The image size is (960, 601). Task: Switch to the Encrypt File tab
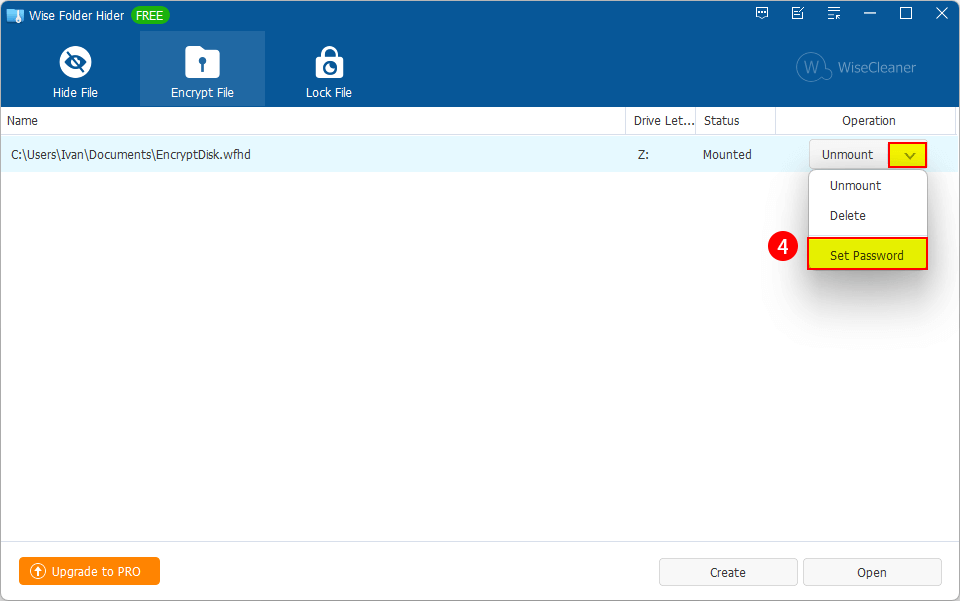pyautogui.click(x=202, y=70)
